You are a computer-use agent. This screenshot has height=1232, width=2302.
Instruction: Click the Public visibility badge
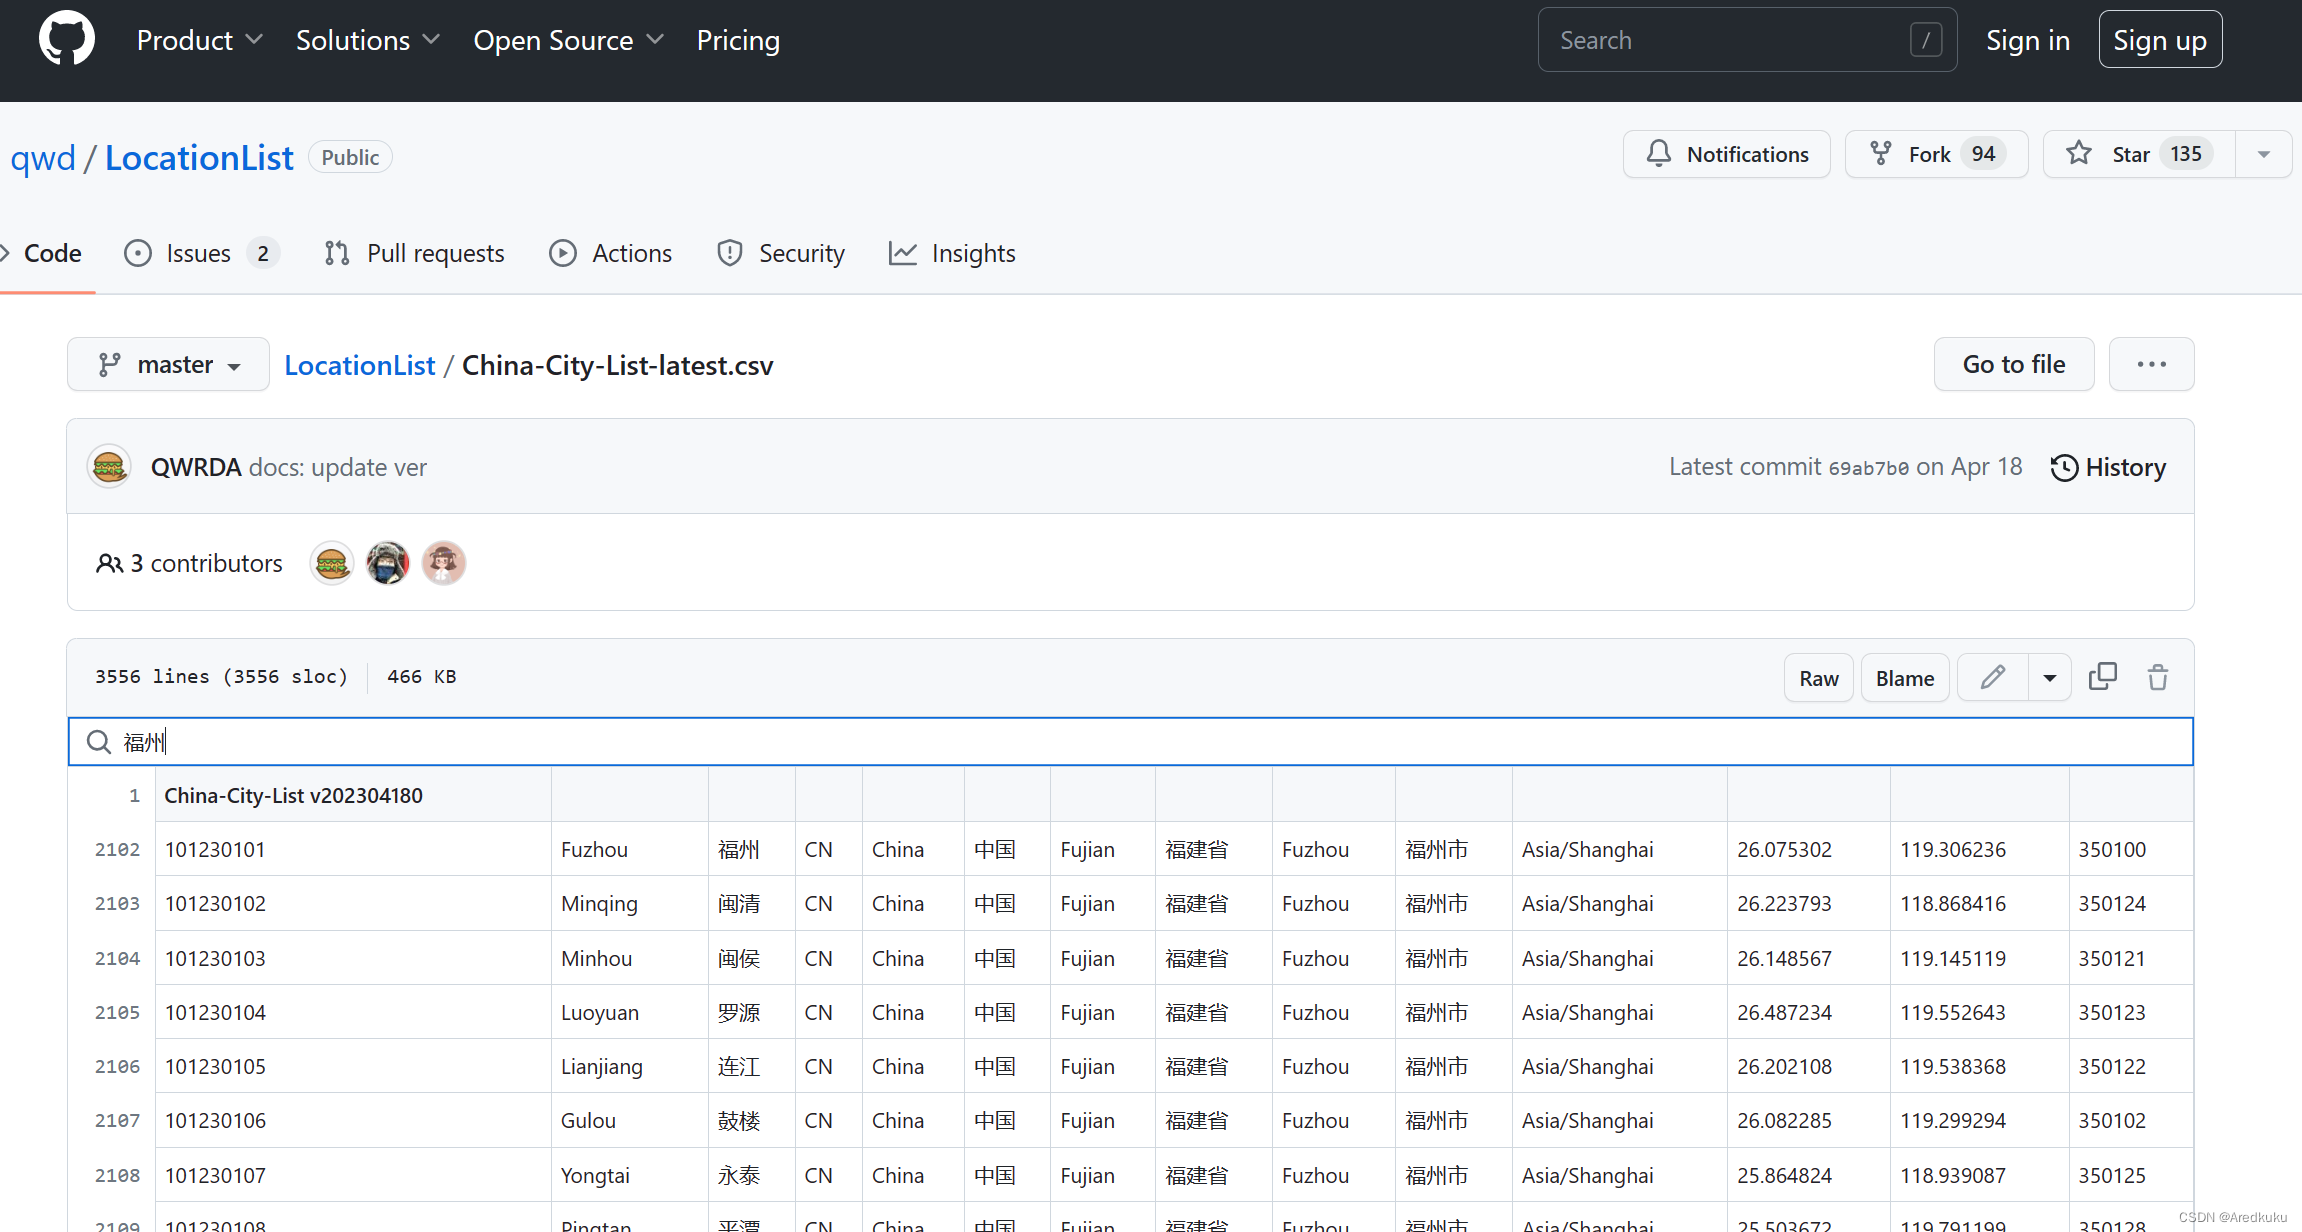[350, 158]
